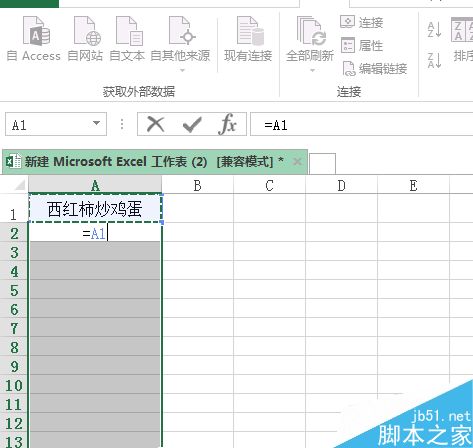Import data from Access database
This screenshot has width=473, height=448.
point(34,39)
